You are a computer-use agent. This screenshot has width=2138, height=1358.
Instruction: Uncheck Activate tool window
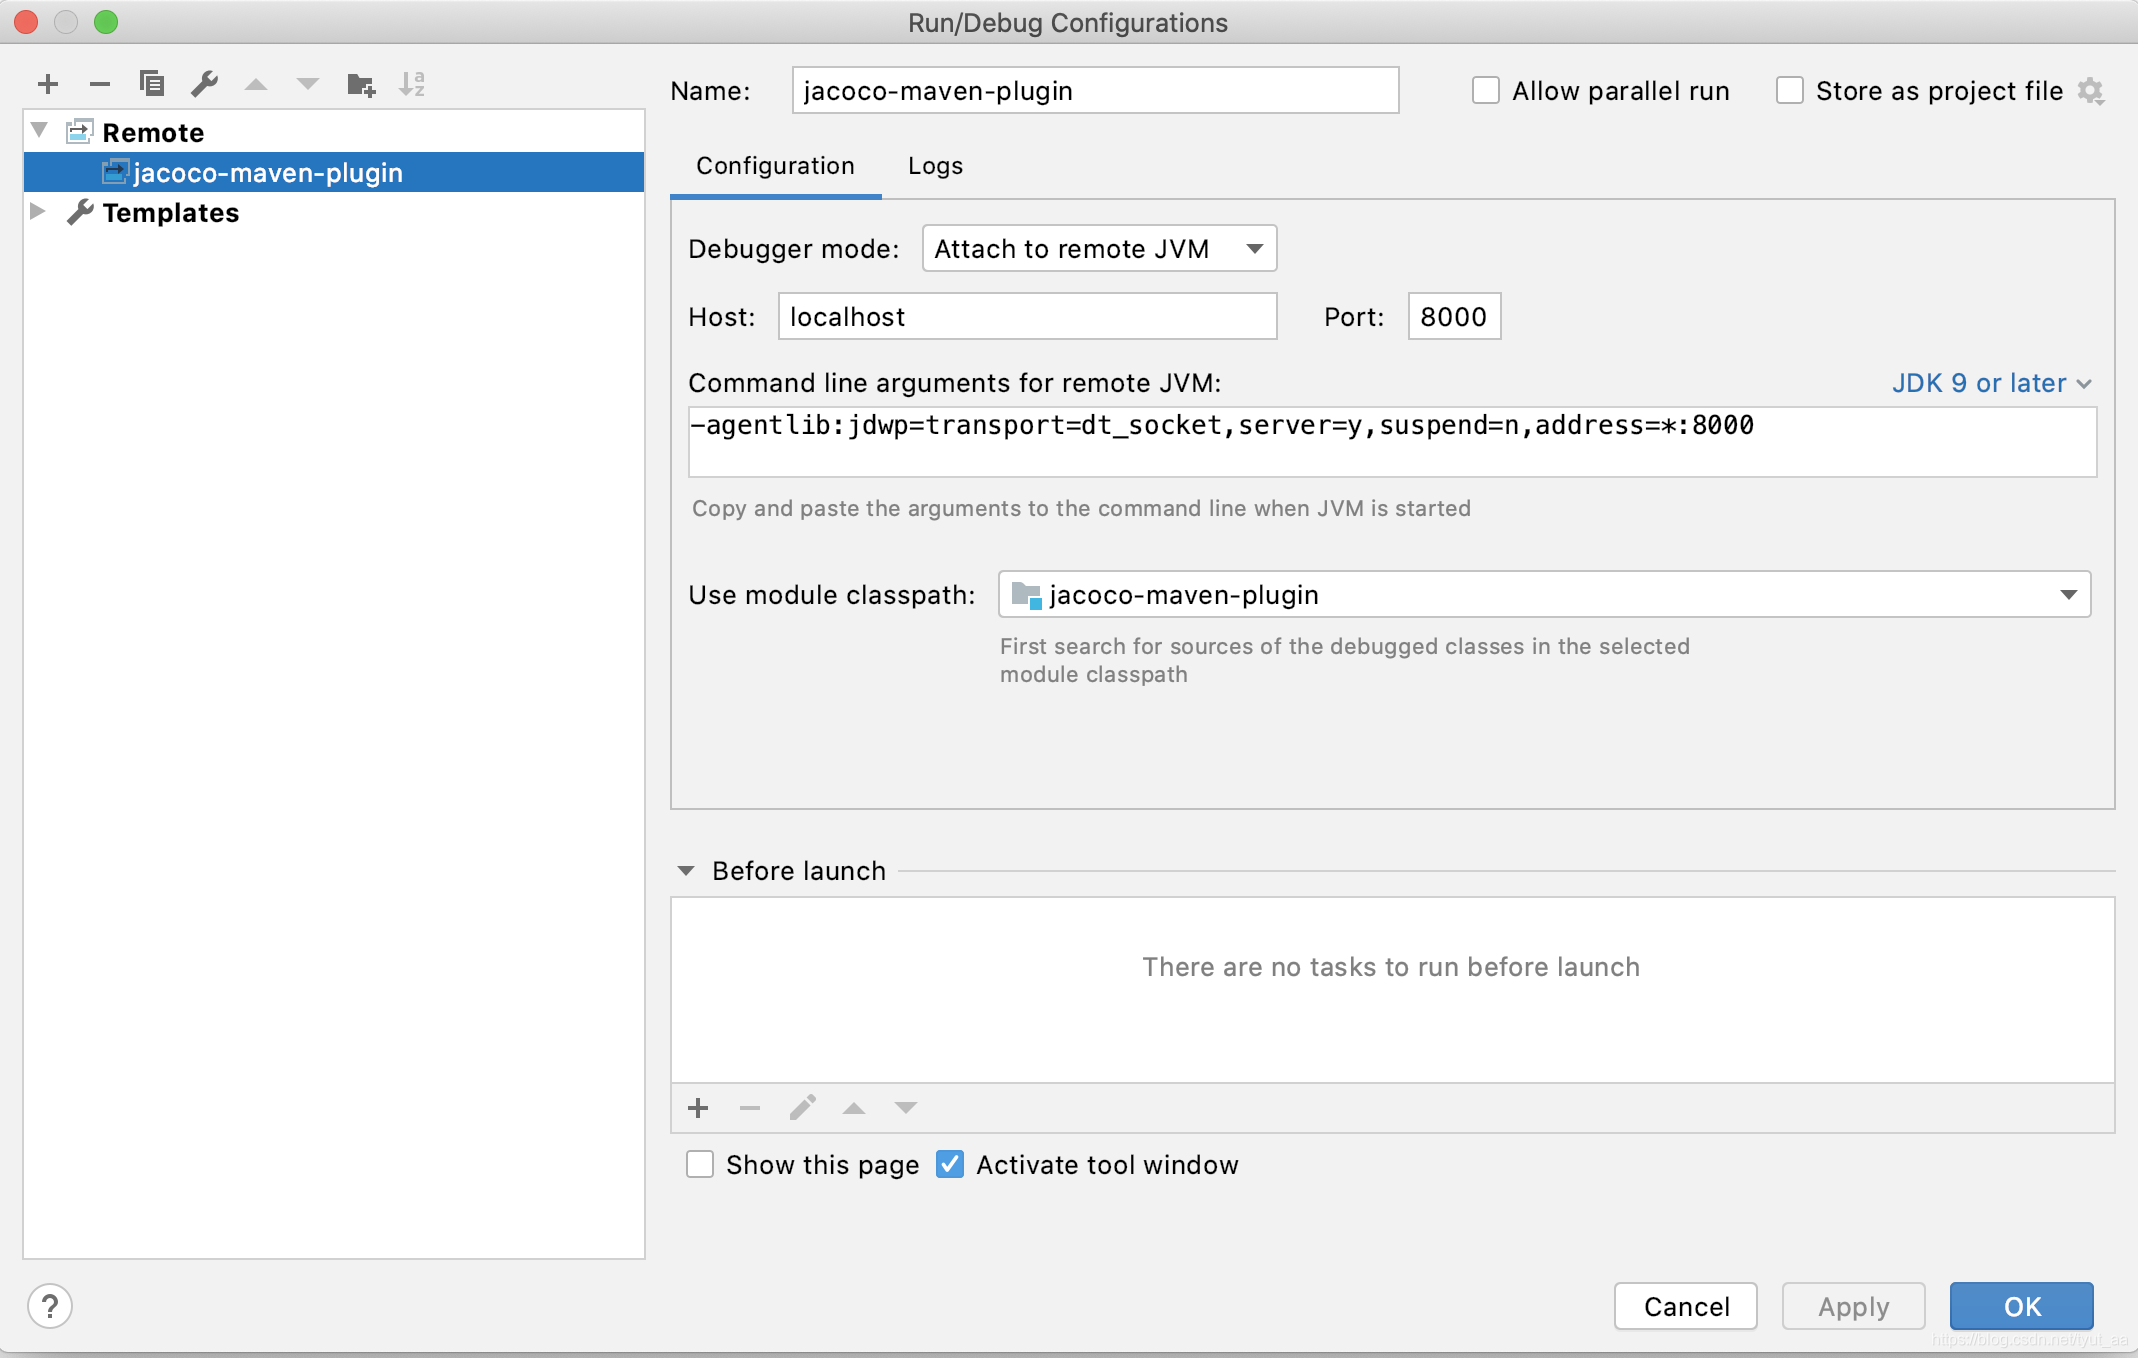[950, 1164]
